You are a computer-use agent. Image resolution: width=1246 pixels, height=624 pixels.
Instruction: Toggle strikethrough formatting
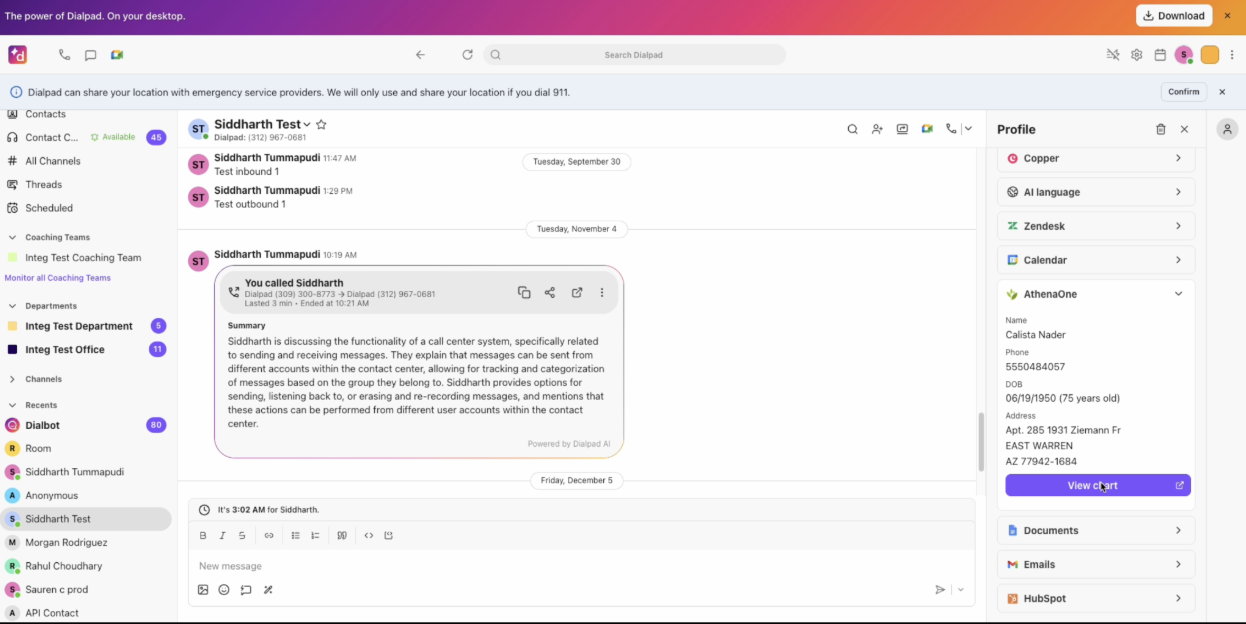242,536
